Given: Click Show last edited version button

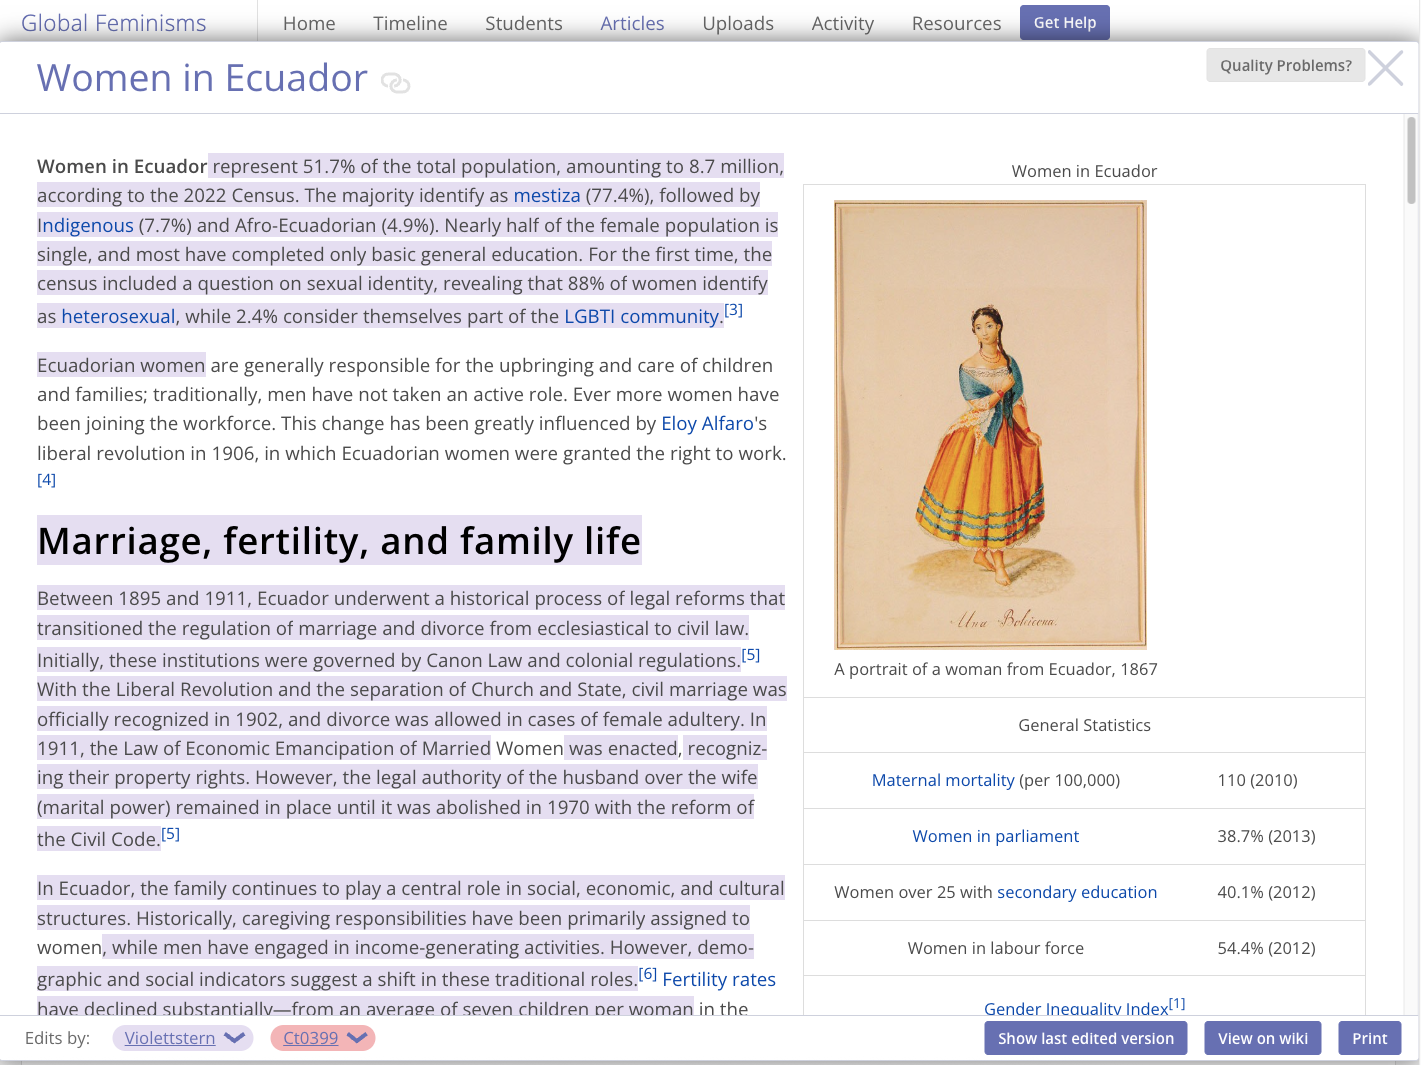Looking at the screenshot, I should coord(1086,1038).
